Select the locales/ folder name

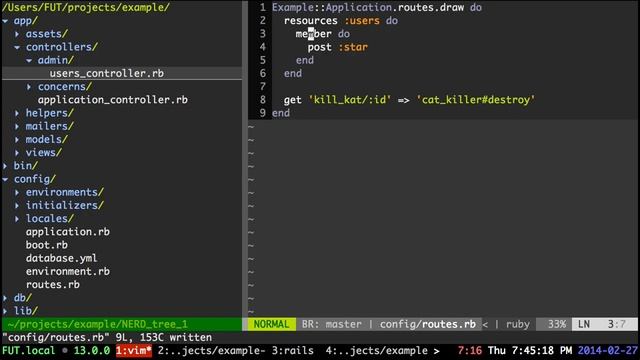pyautogui.click(x=50, y=219)
